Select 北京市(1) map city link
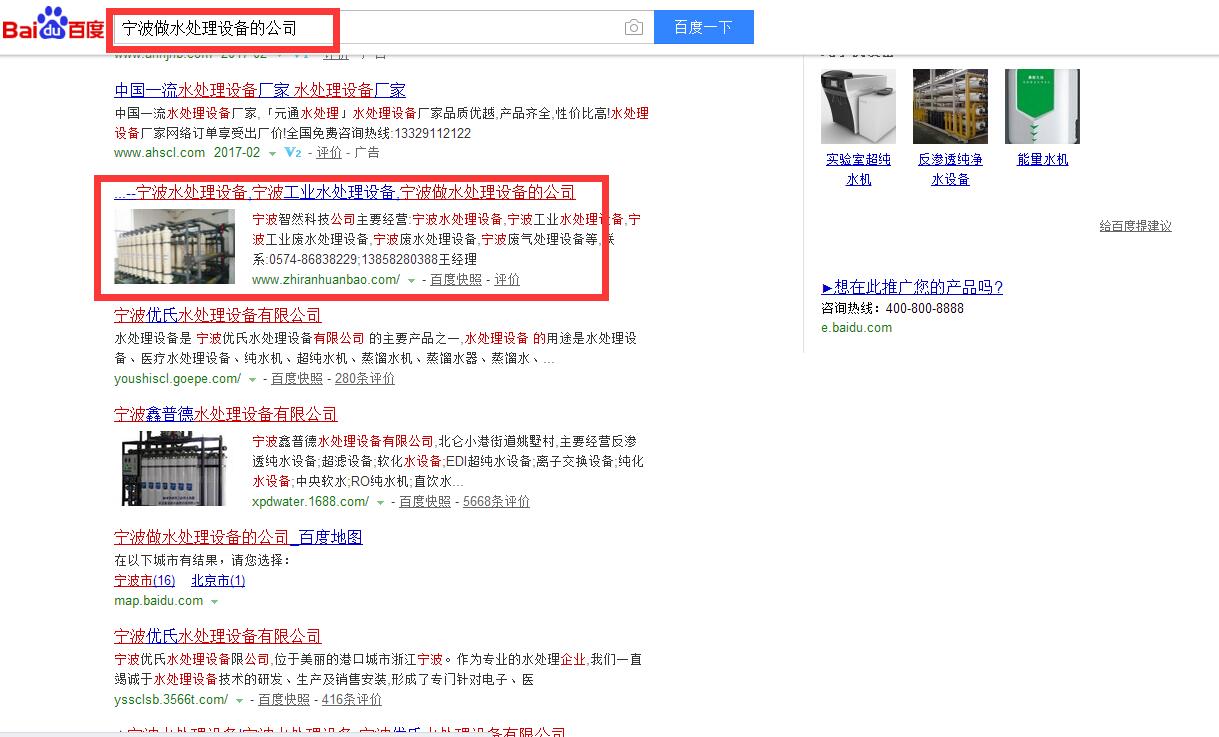 [218, 581]
